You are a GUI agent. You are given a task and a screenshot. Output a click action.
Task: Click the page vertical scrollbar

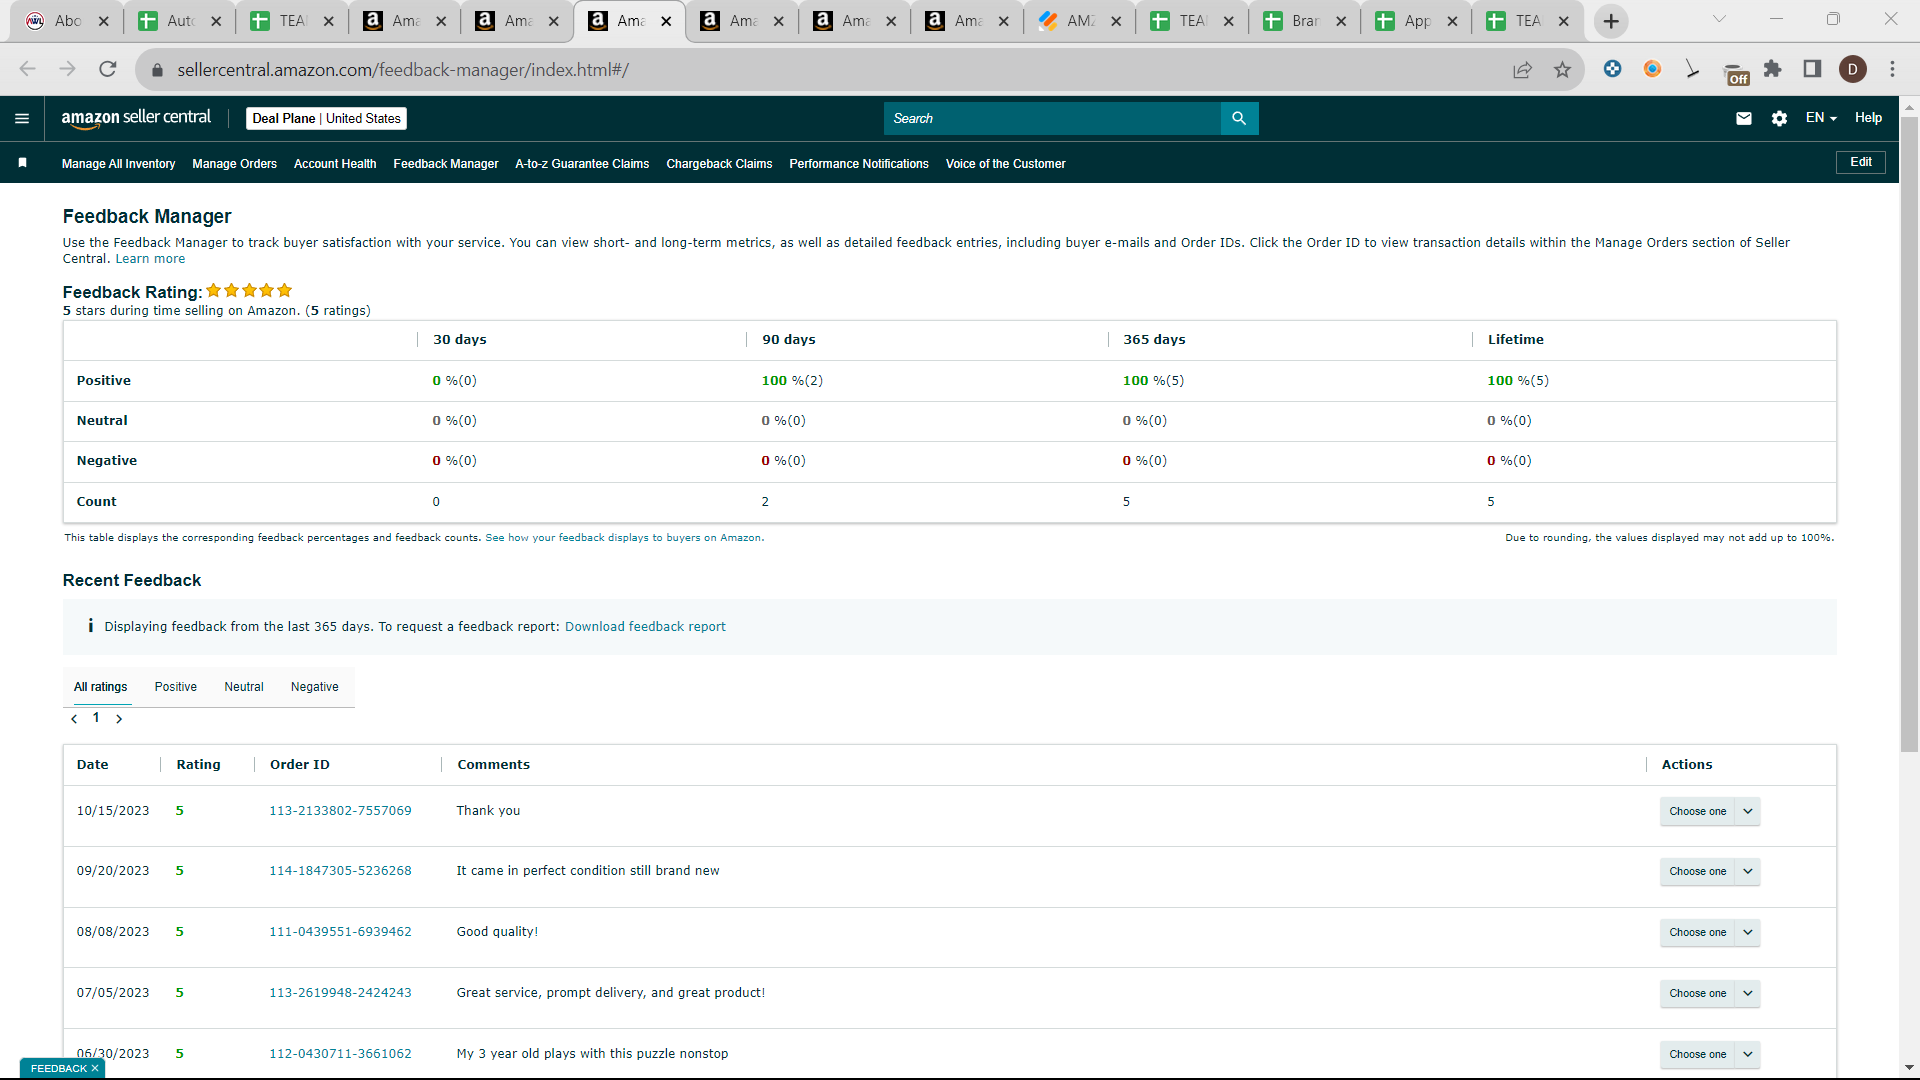pos(1909,435)
